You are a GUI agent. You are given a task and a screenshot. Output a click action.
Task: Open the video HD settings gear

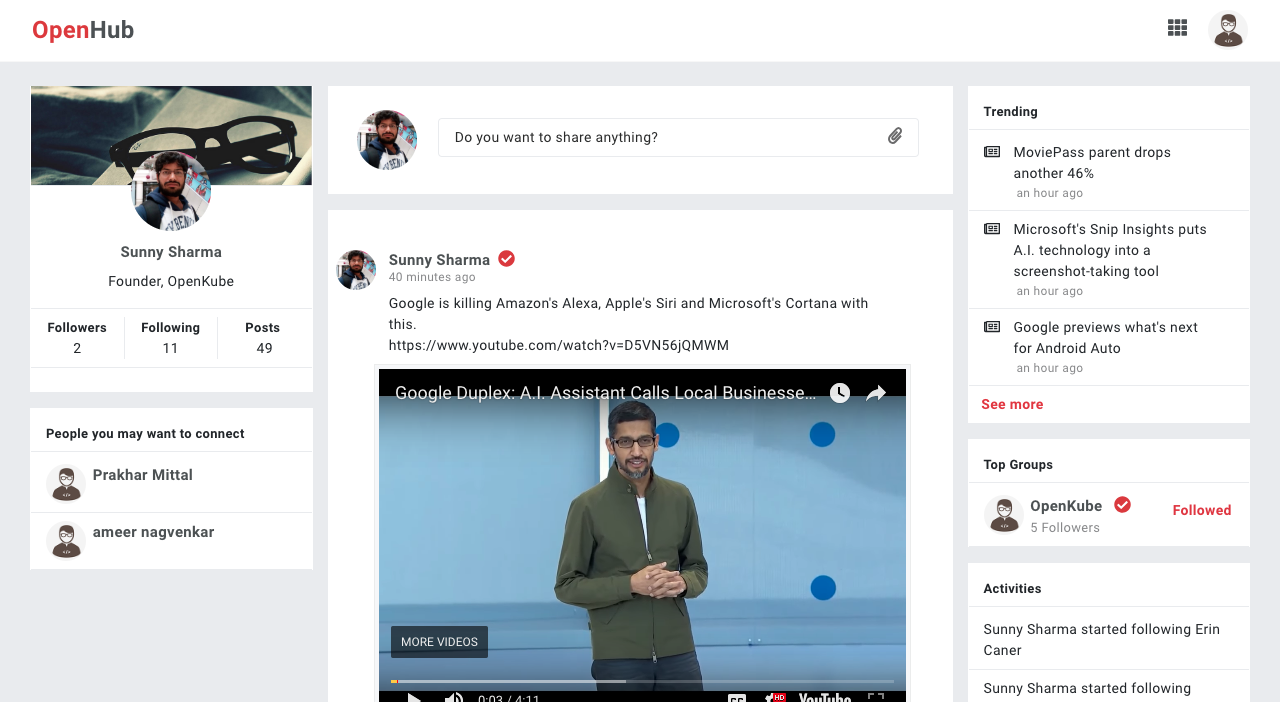(x=774, y=698)
